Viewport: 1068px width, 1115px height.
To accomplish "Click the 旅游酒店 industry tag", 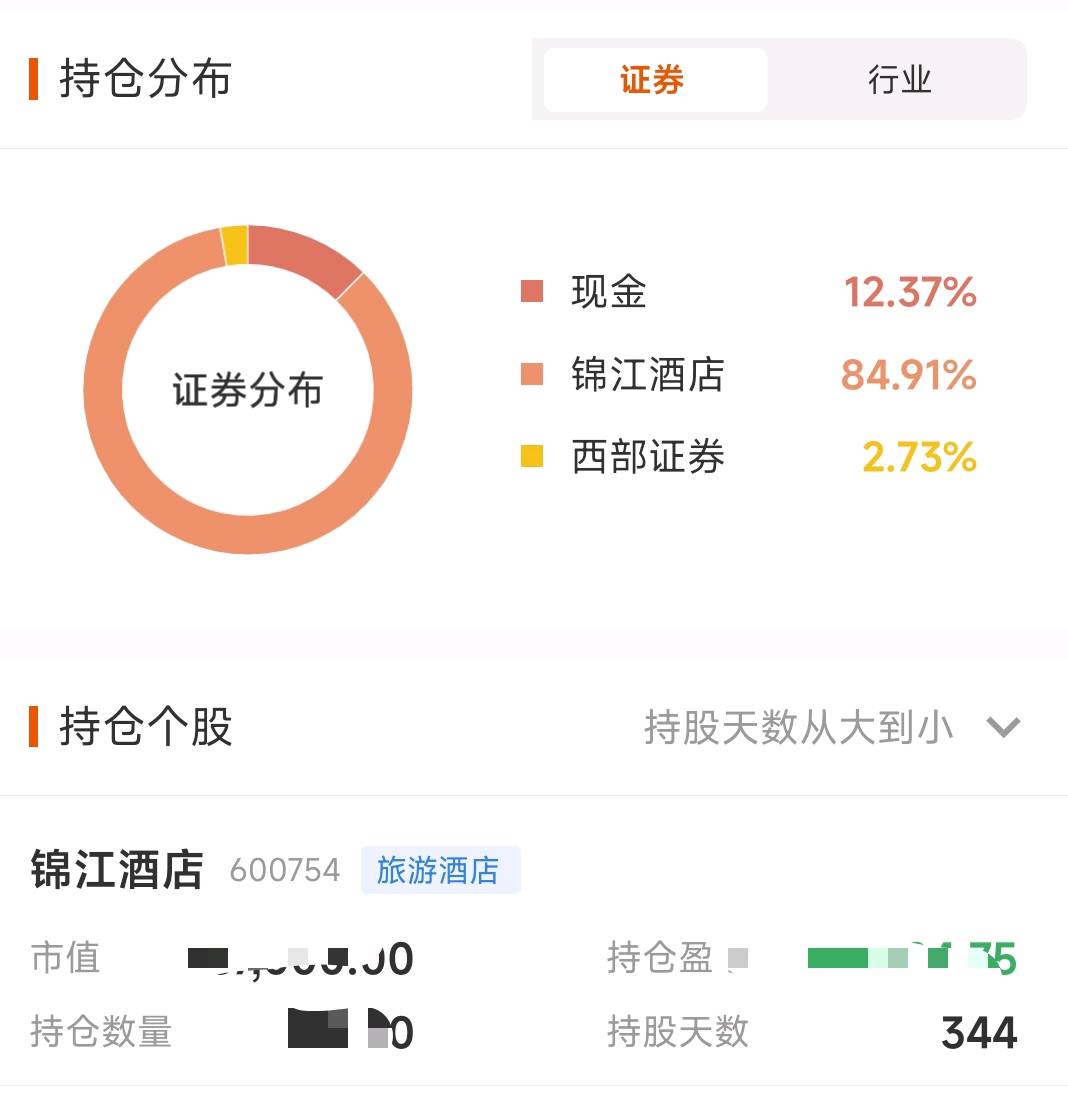I will (440, 870).
